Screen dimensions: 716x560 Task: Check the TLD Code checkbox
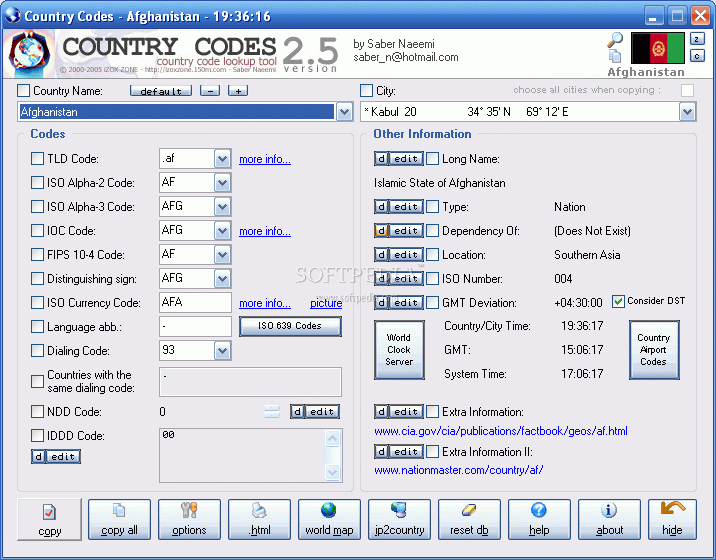point(37,158)
